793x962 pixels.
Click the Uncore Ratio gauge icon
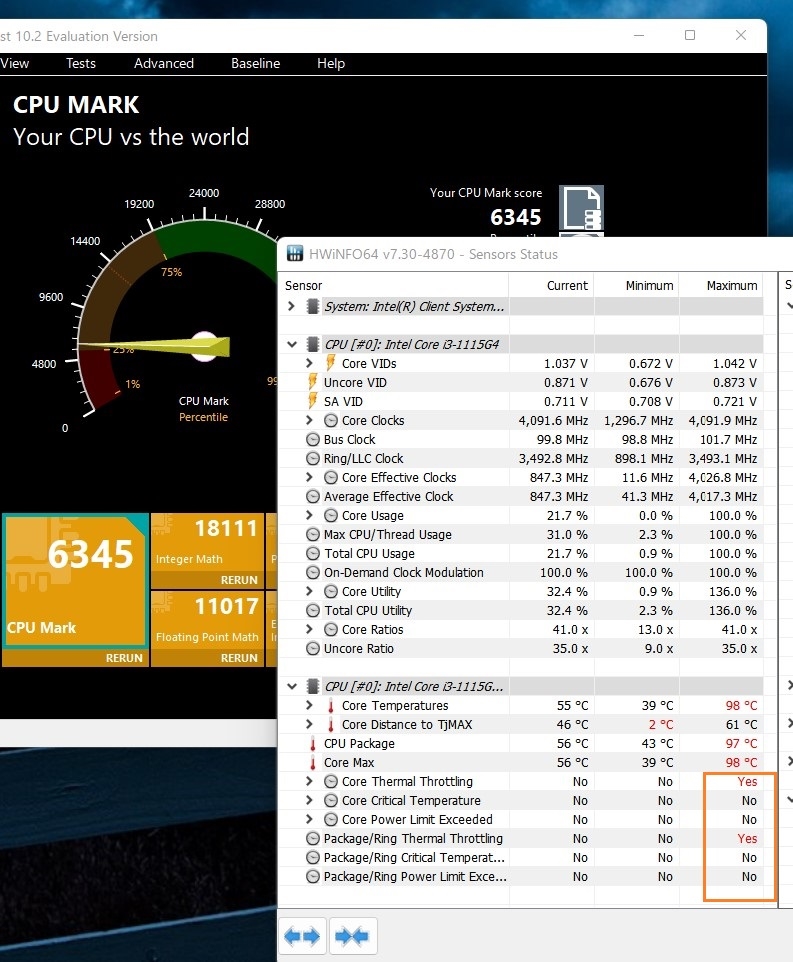click(x=313, y=648)
